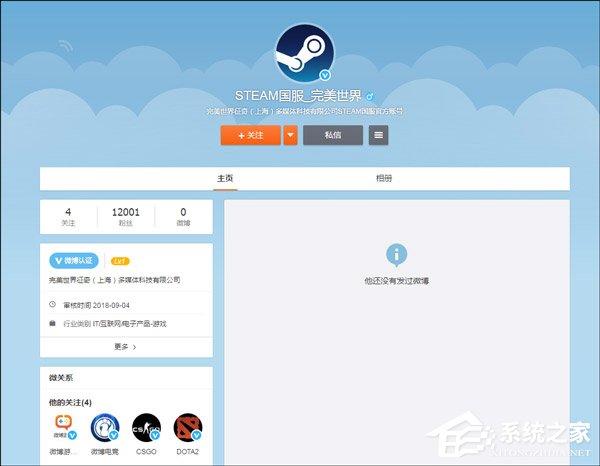Image resolution: width=600 pixels, height=466 pixels.
Task: Click the company description line under the username
Action: click(x=305, y=111)
